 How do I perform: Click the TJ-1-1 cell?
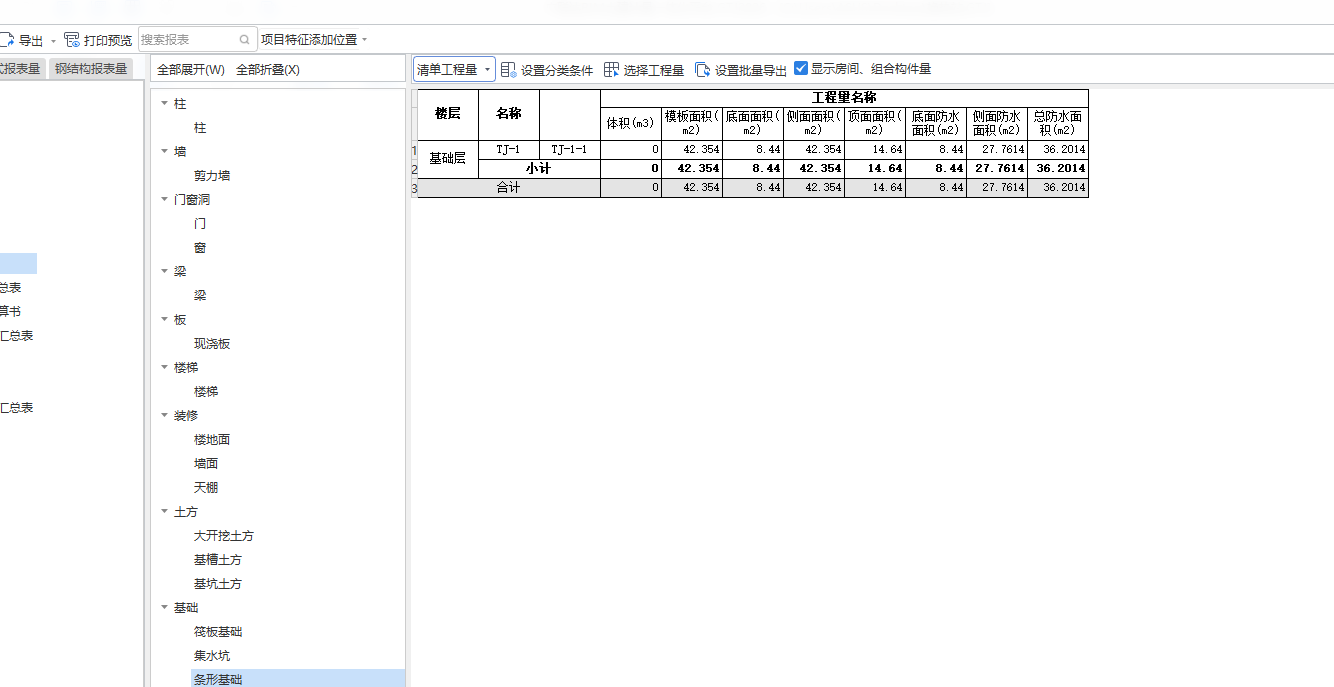(x=570, y=150)
